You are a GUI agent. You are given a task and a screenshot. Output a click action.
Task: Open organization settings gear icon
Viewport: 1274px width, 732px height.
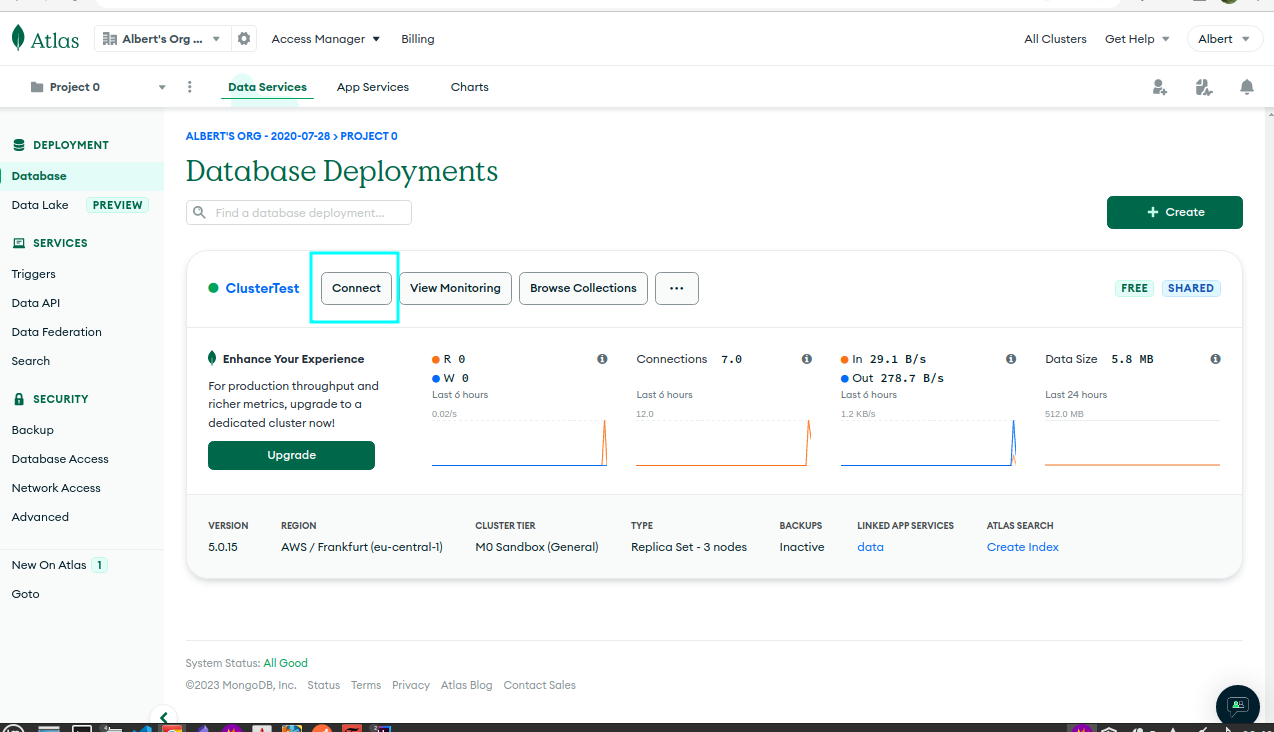[x=243, y=39]
